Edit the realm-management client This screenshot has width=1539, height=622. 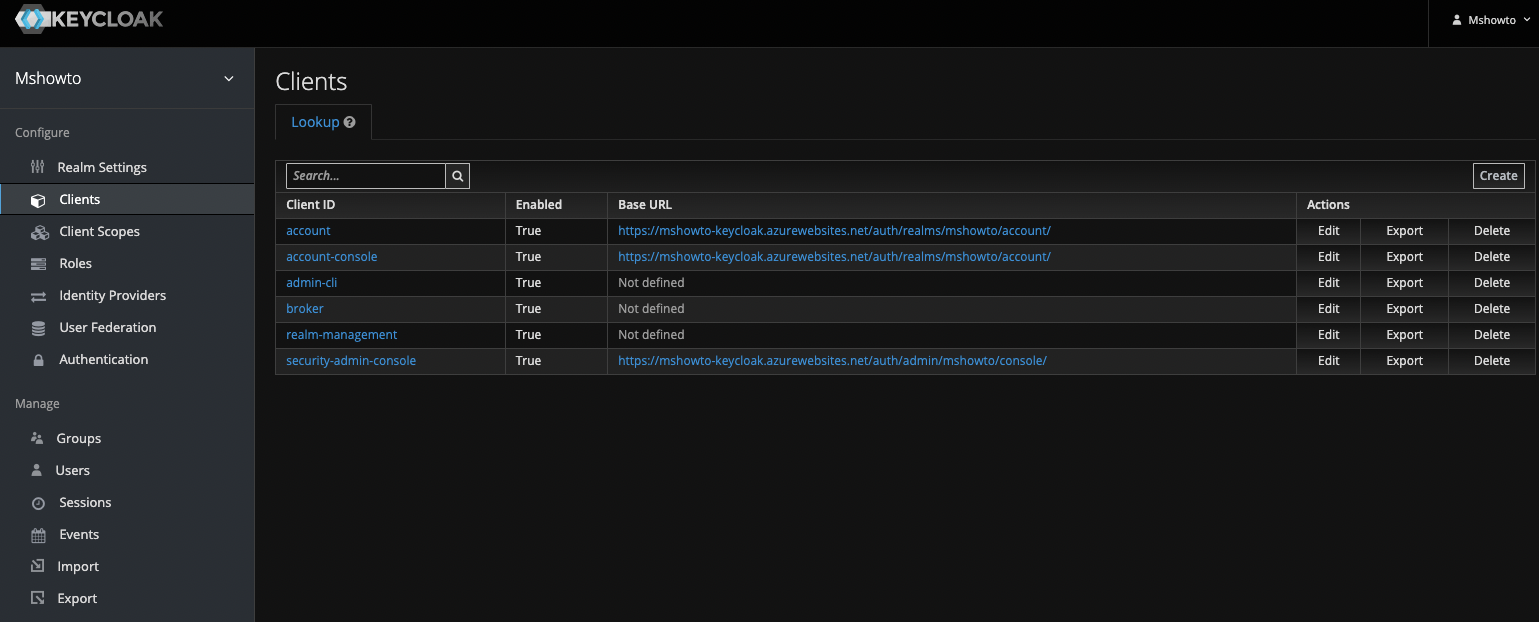click(x=1328, y=335)
